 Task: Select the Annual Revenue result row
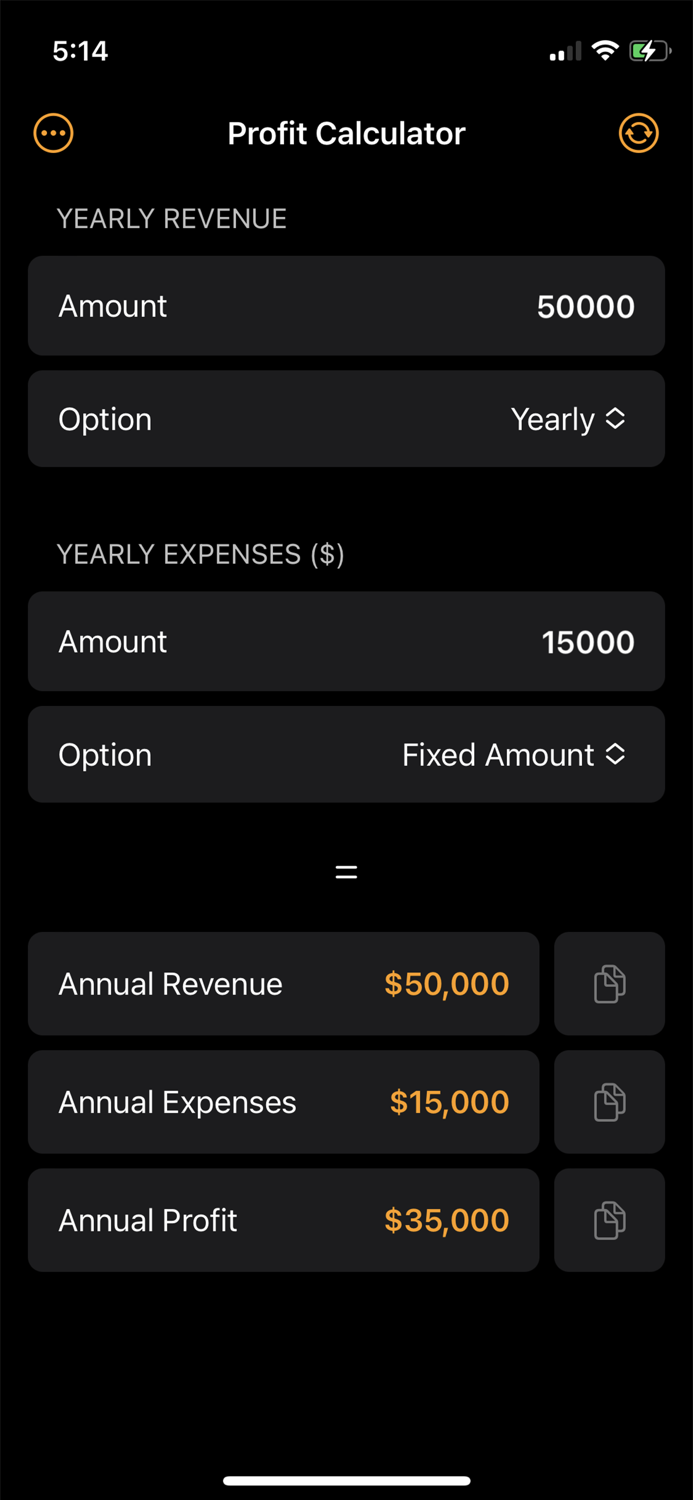[x=284, y=983]
